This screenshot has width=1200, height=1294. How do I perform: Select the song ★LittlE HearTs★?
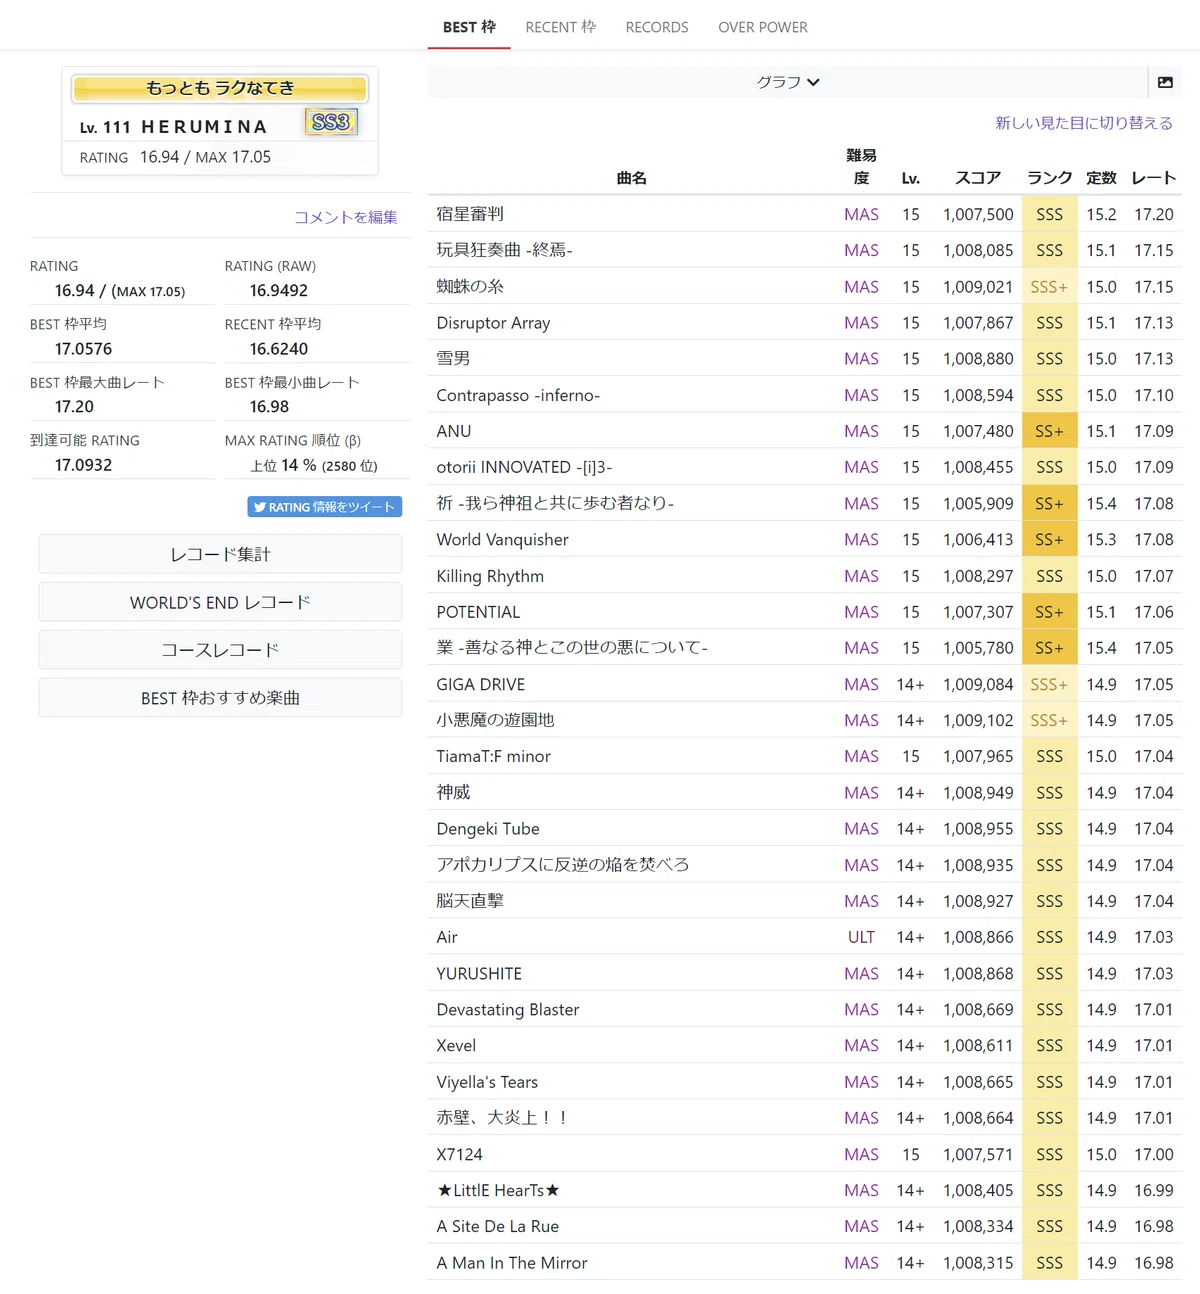click(x=498, y=1190)
